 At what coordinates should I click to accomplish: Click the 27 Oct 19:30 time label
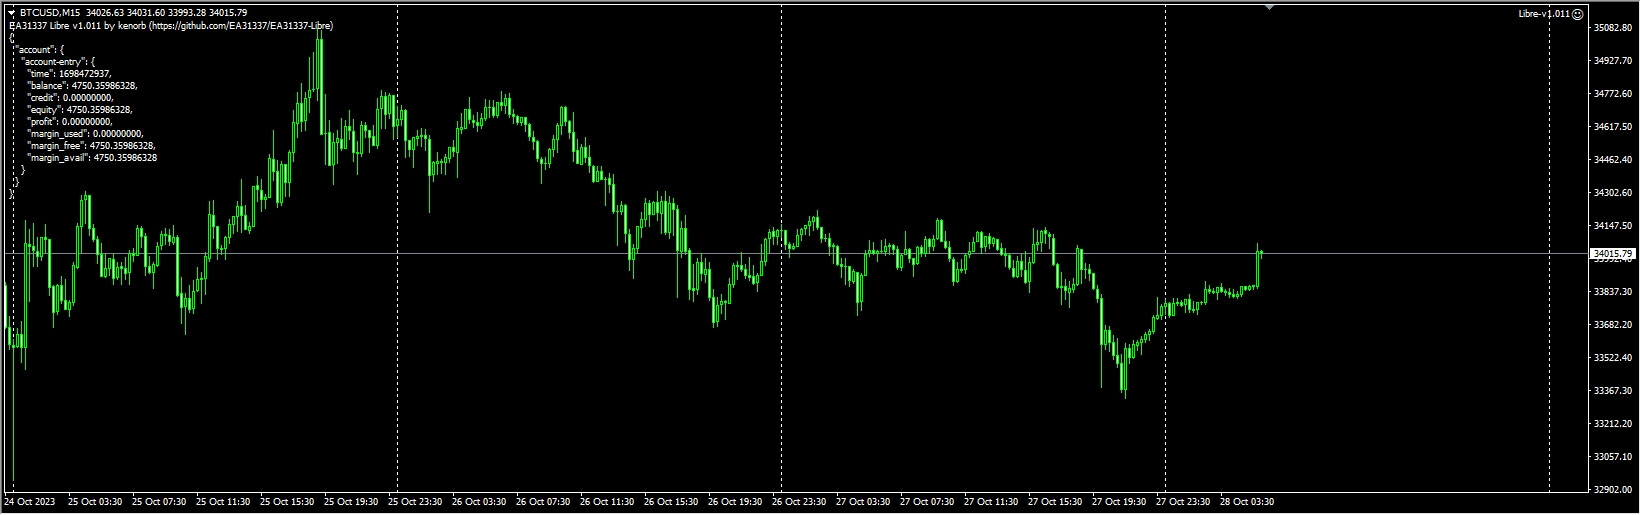tap(1120, 501)
